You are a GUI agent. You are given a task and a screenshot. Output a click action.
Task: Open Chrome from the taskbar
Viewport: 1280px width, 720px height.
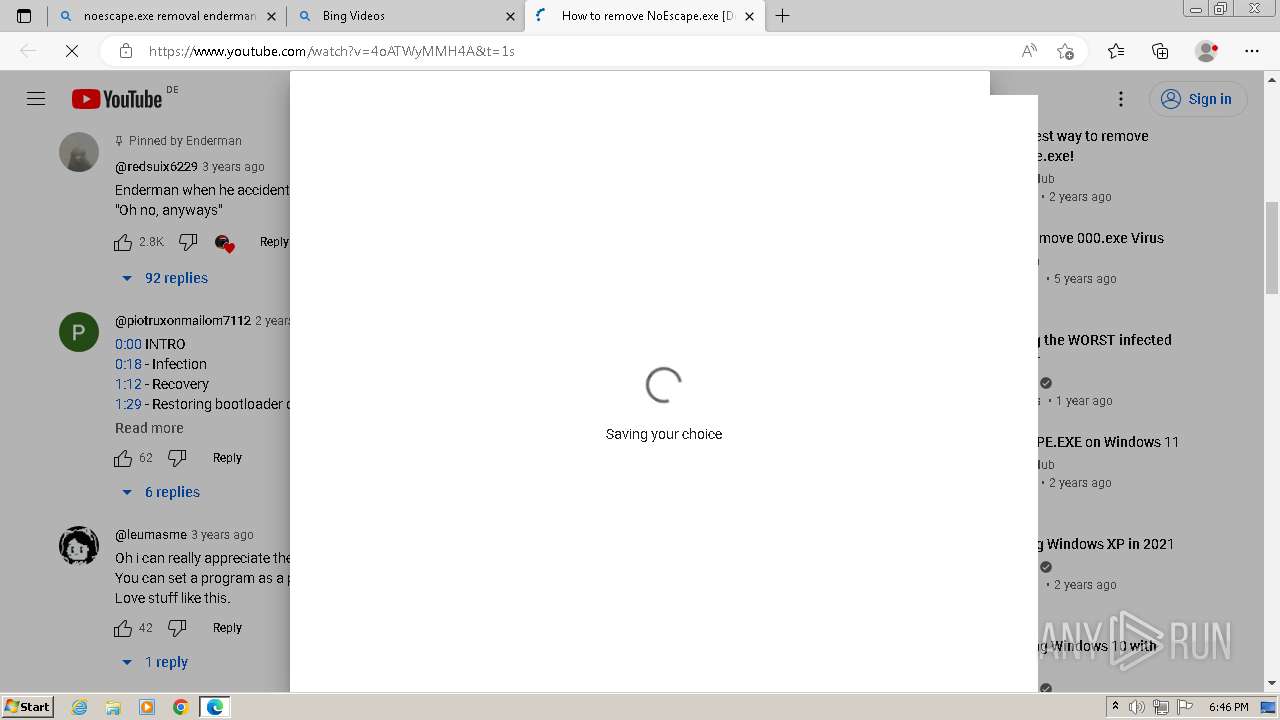(181, 707)
